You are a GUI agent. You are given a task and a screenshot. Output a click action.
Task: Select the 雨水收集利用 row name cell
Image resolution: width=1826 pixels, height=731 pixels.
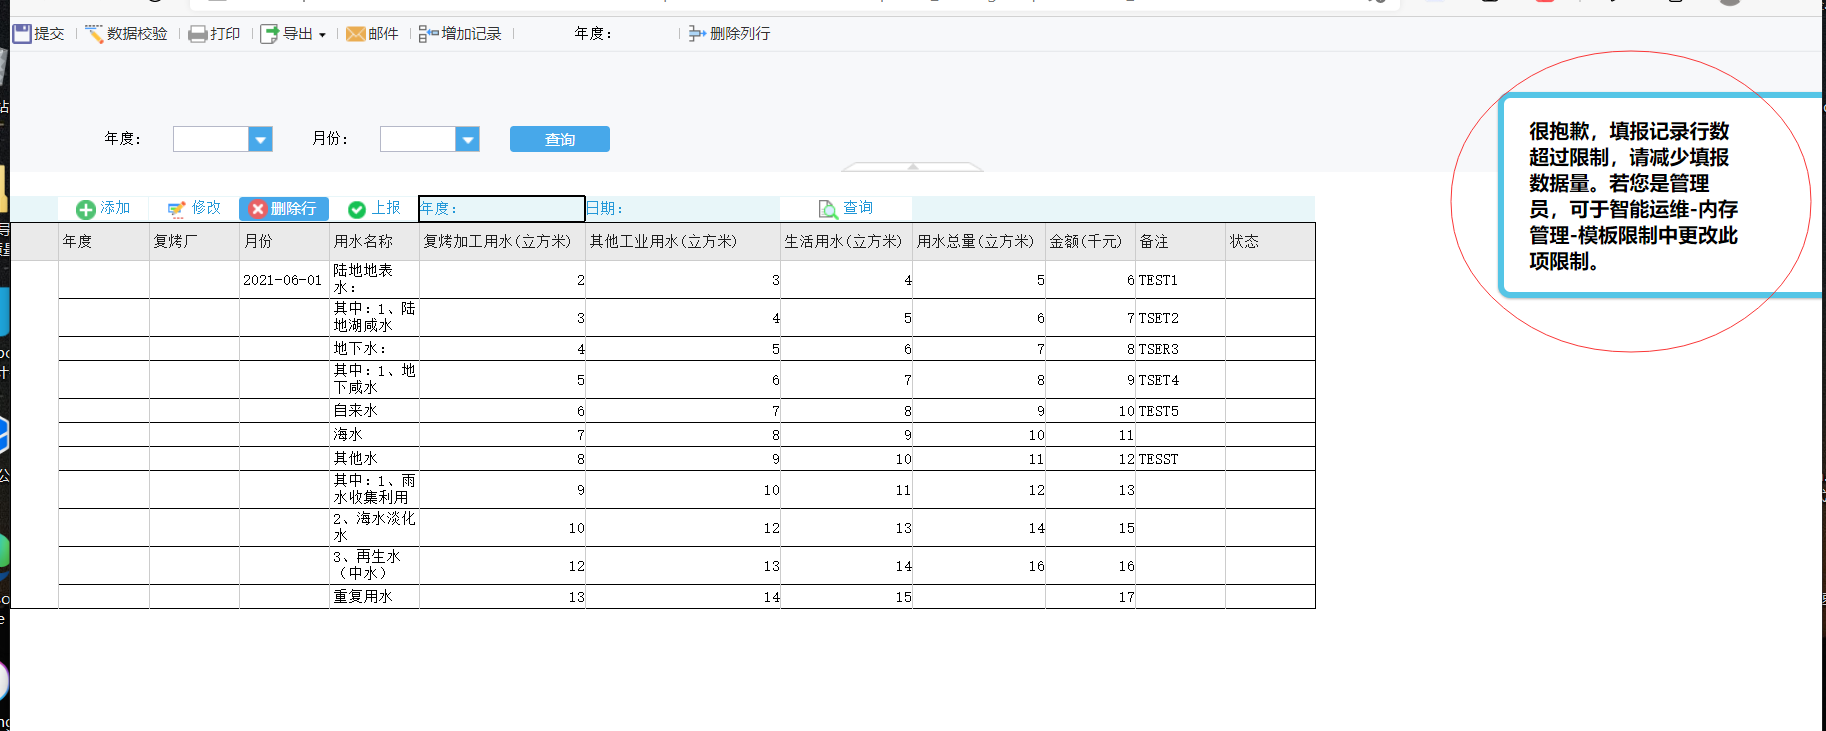click(374, 490)
